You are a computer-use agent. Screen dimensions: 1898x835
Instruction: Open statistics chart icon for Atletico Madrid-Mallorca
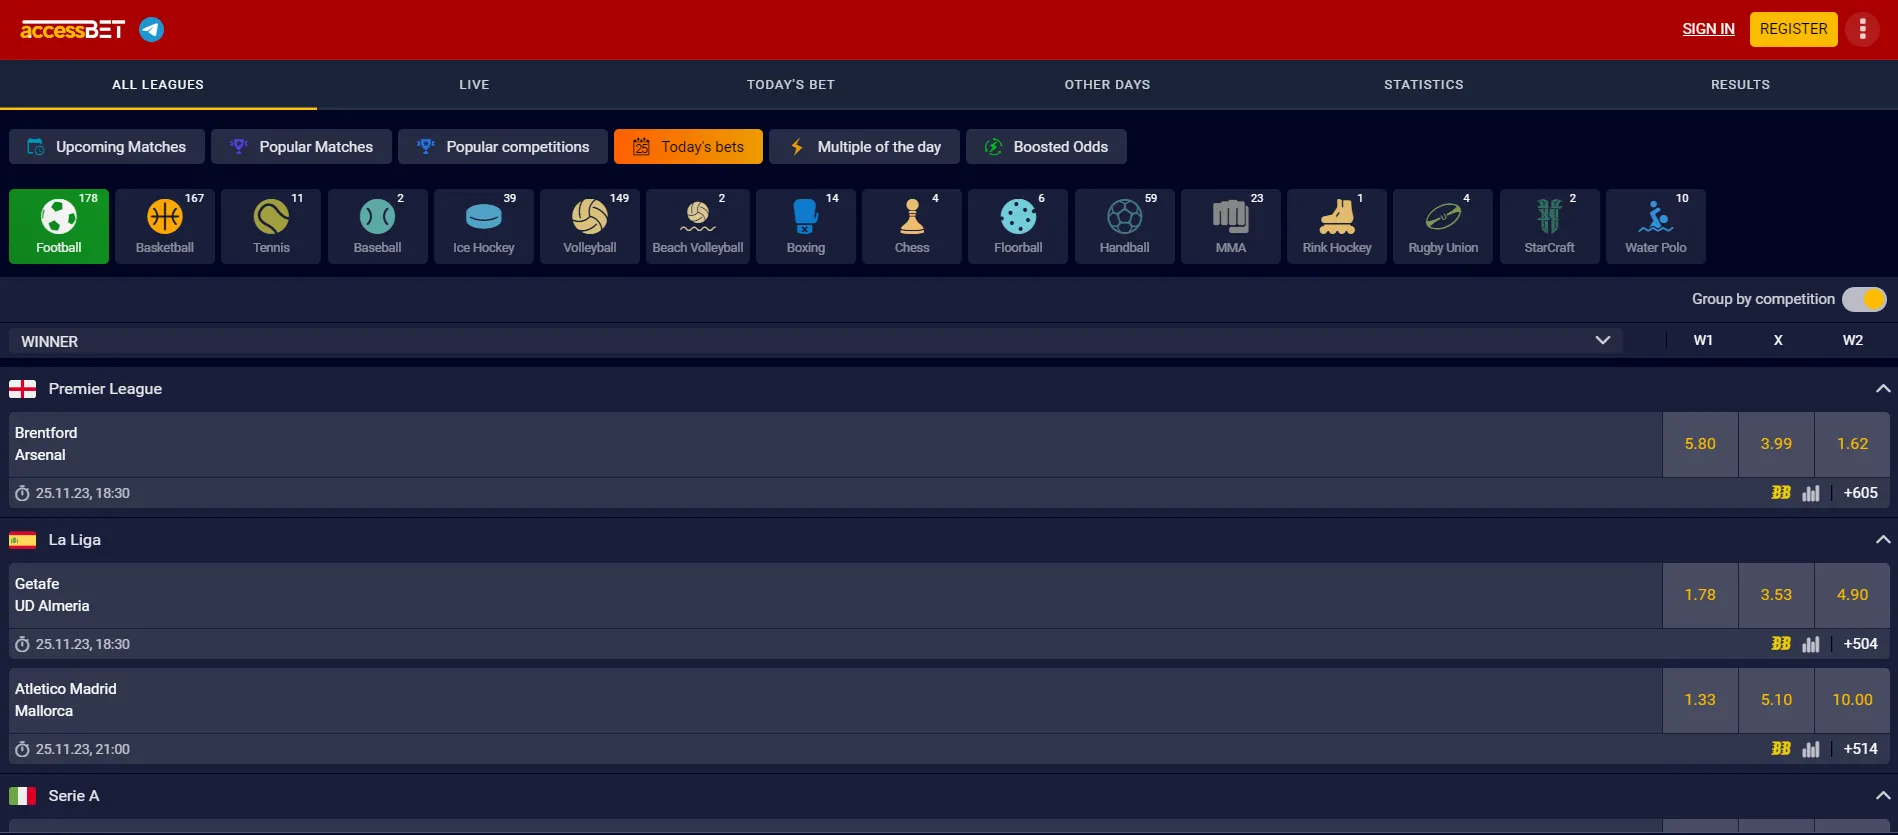(1811, 749)
